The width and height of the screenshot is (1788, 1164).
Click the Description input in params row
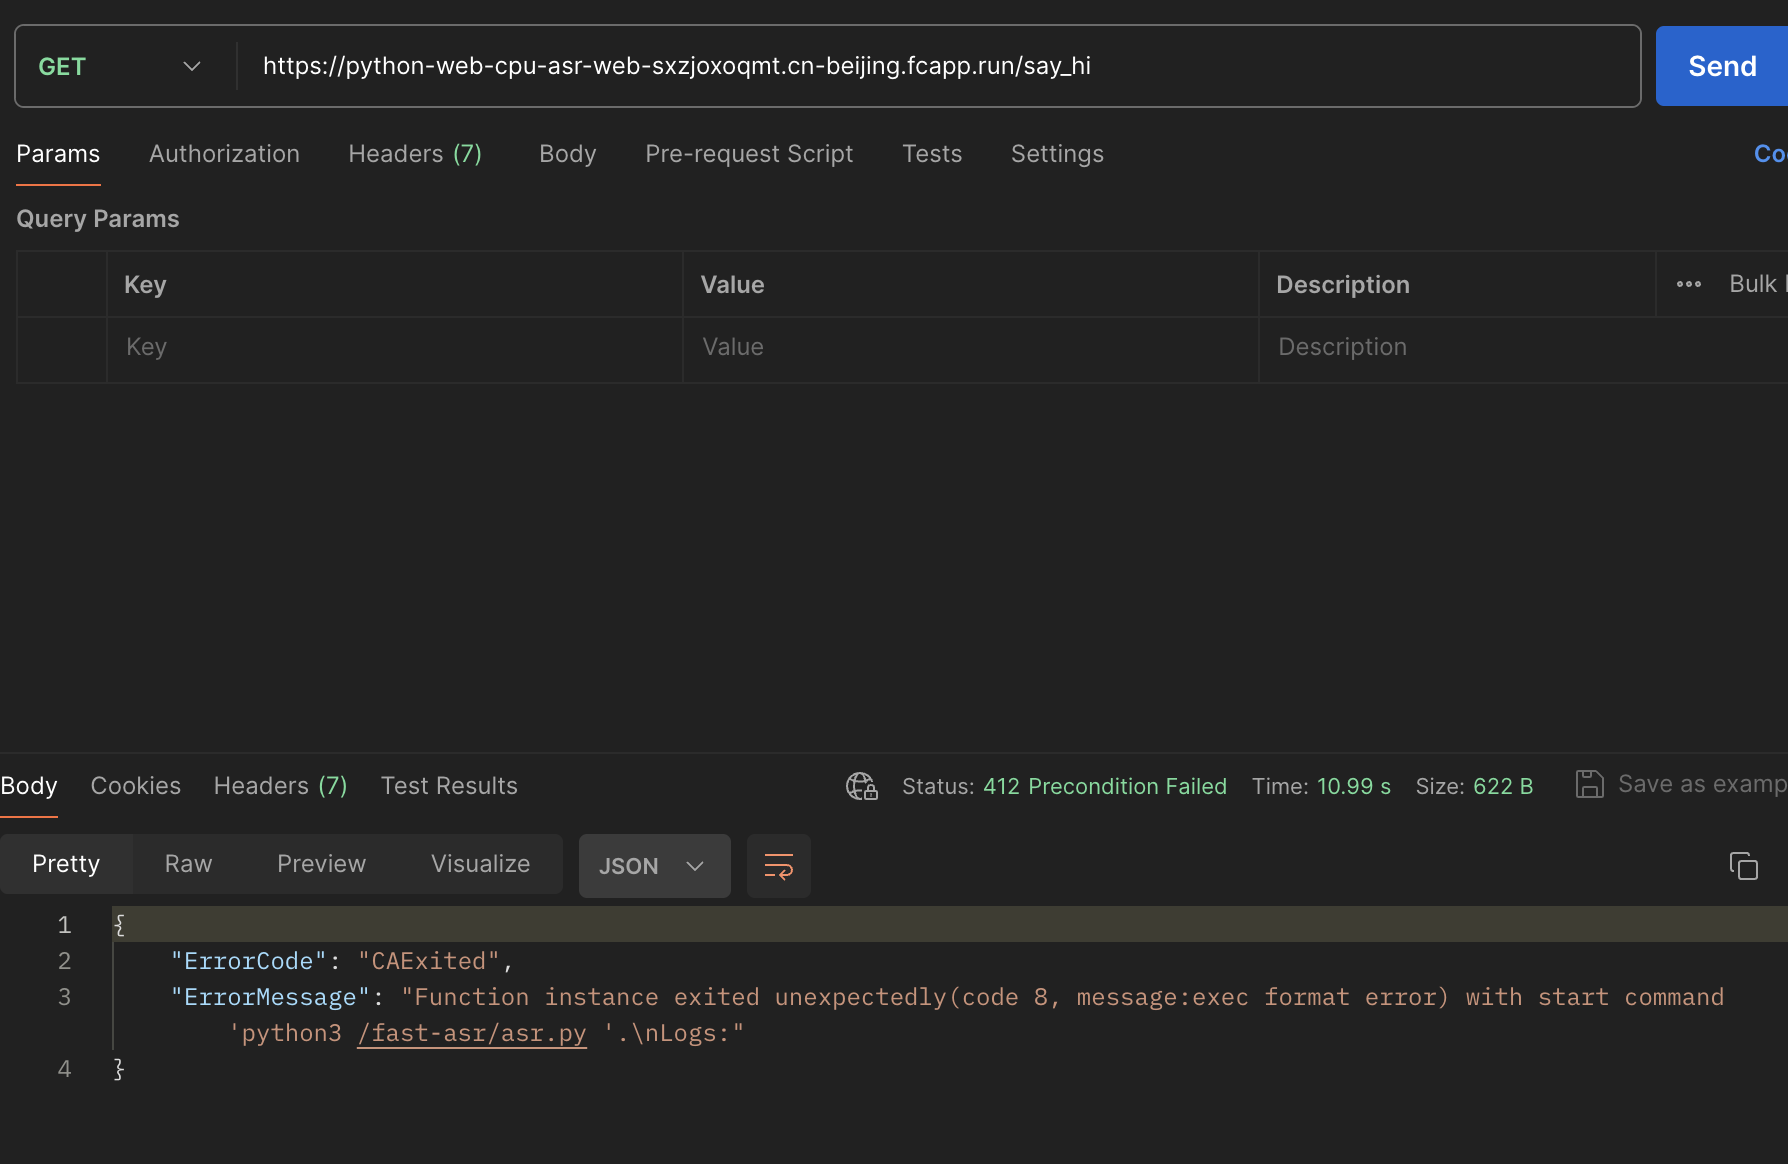click(x=1523, y=347)
